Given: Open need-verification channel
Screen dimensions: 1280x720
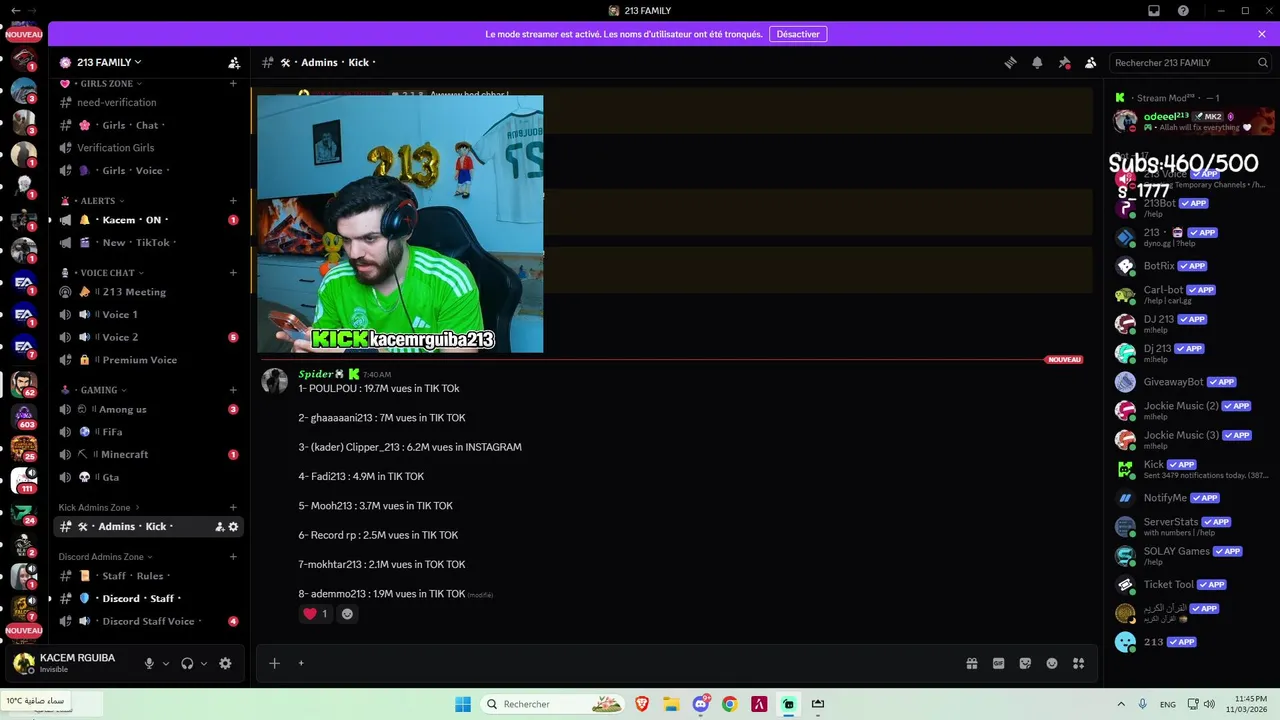Looking at the screenshot, I should click(x=148, y=102).
